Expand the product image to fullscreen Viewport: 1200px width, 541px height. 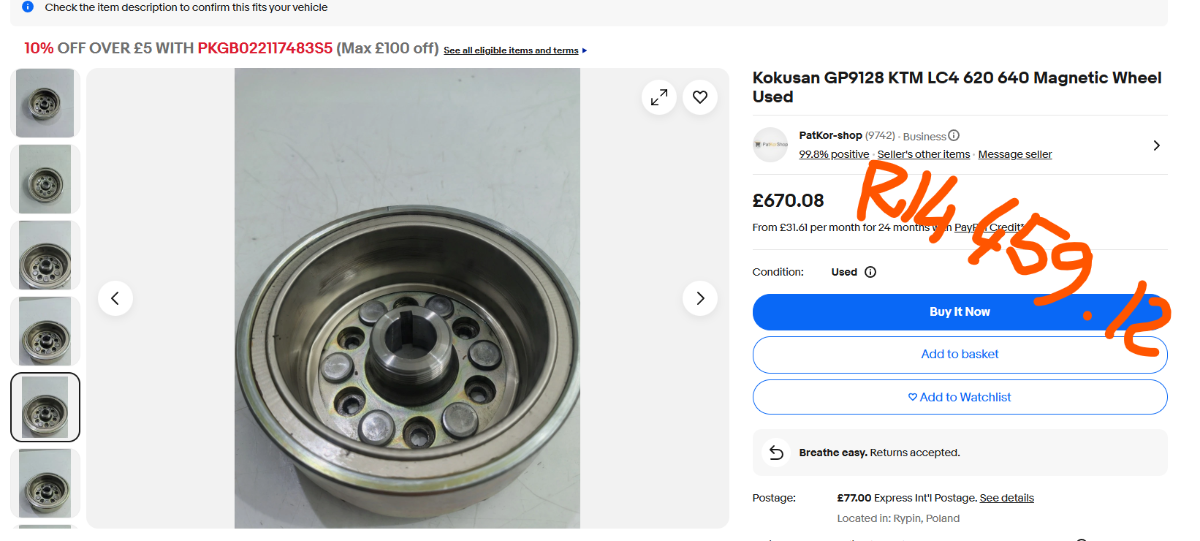pyautogui.click(x=659, y=97)
